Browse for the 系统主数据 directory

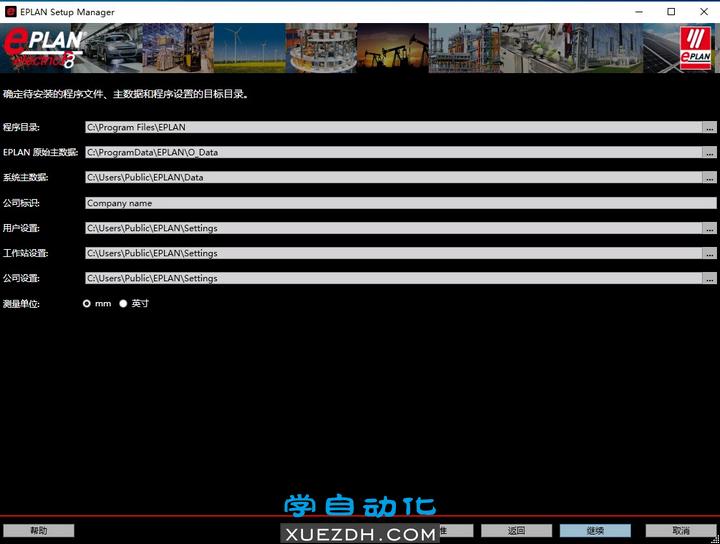click(x=709, y=178)
